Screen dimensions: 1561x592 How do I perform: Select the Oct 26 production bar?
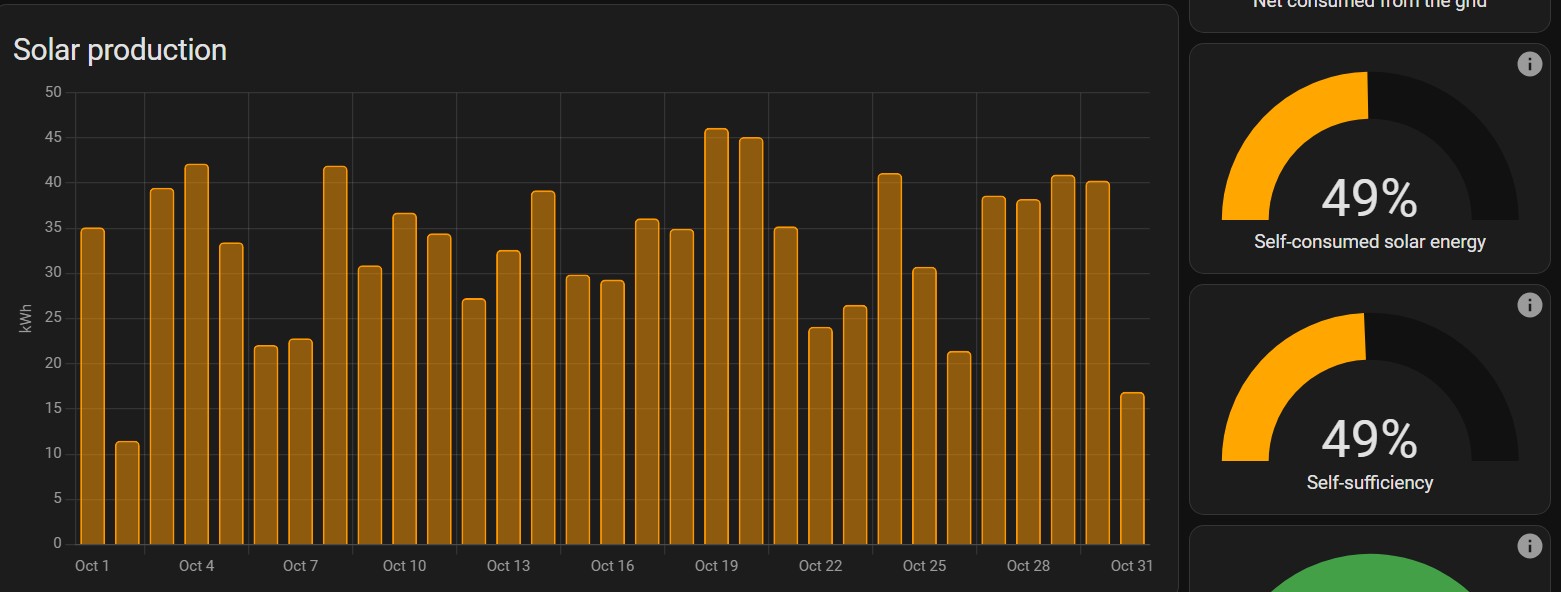pyautogui.click(x=959, y=448)
